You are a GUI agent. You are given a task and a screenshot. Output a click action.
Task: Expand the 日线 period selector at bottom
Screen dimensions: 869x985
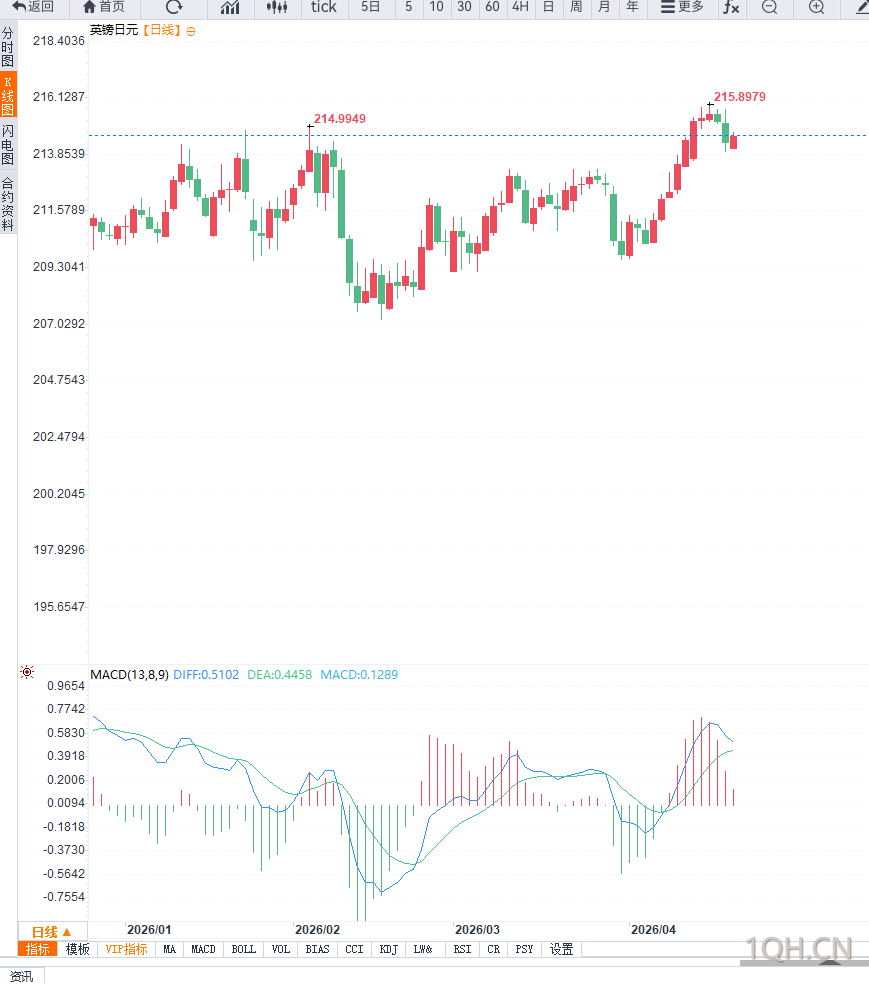(52, 932)
